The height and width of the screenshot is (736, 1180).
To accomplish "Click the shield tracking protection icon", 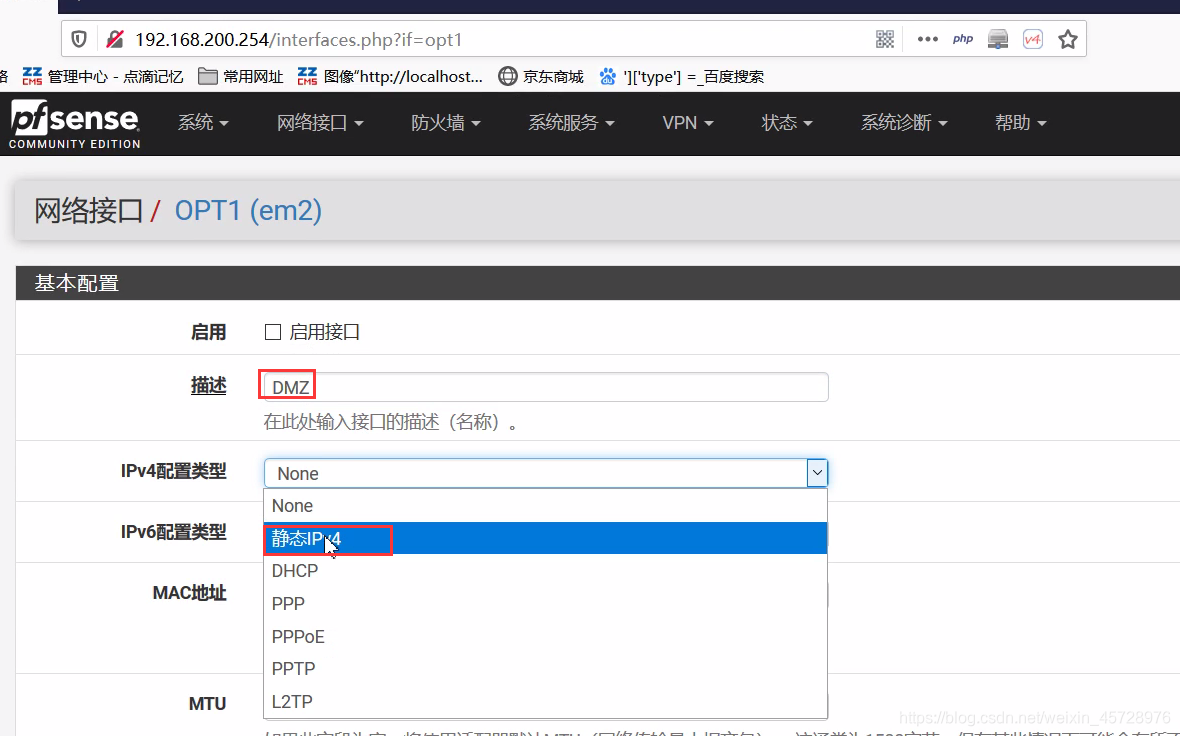I will tap(79, 39).
